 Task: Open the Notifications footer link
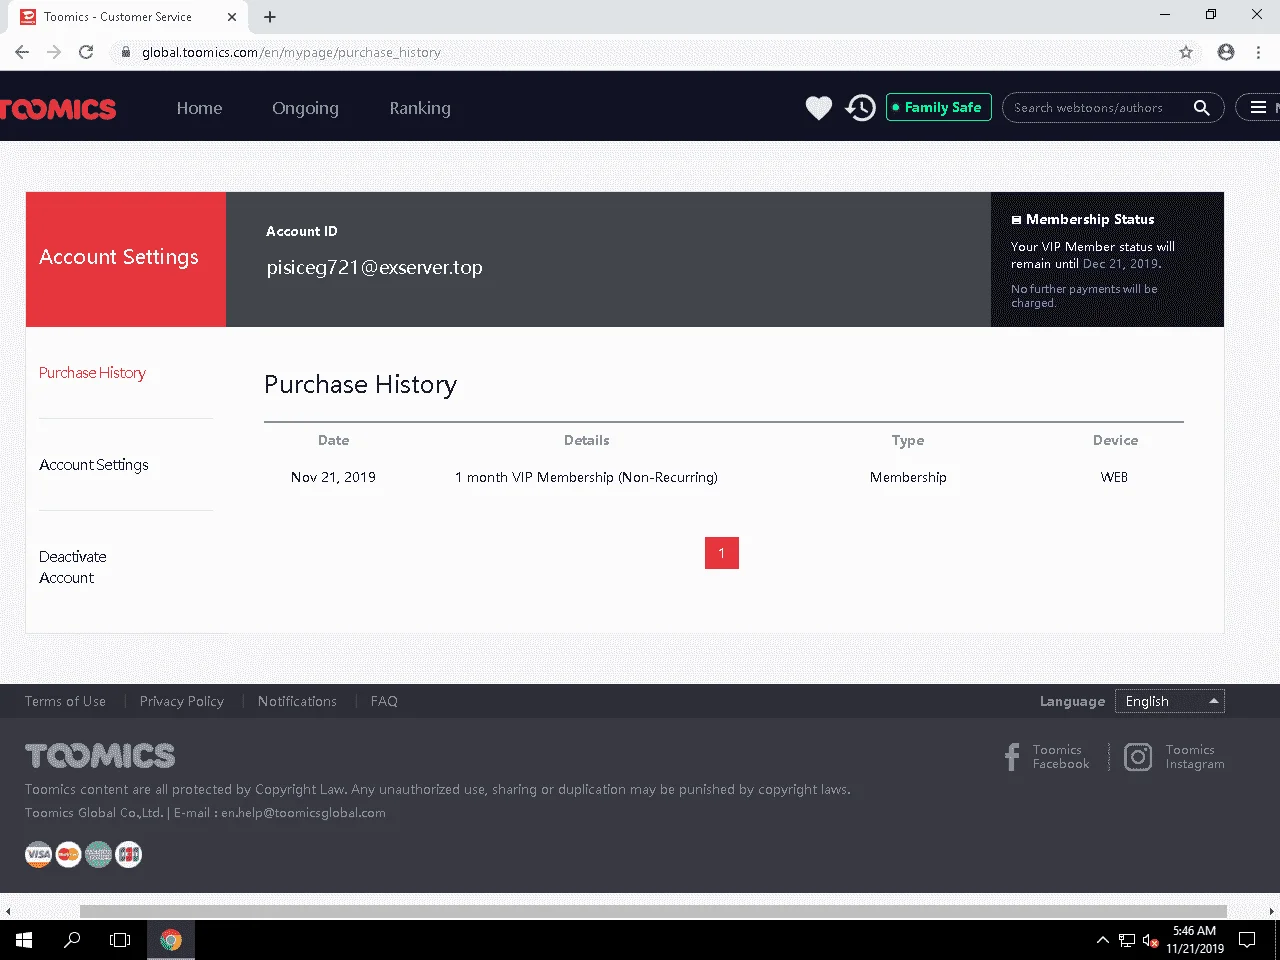[x=297, y=701]
